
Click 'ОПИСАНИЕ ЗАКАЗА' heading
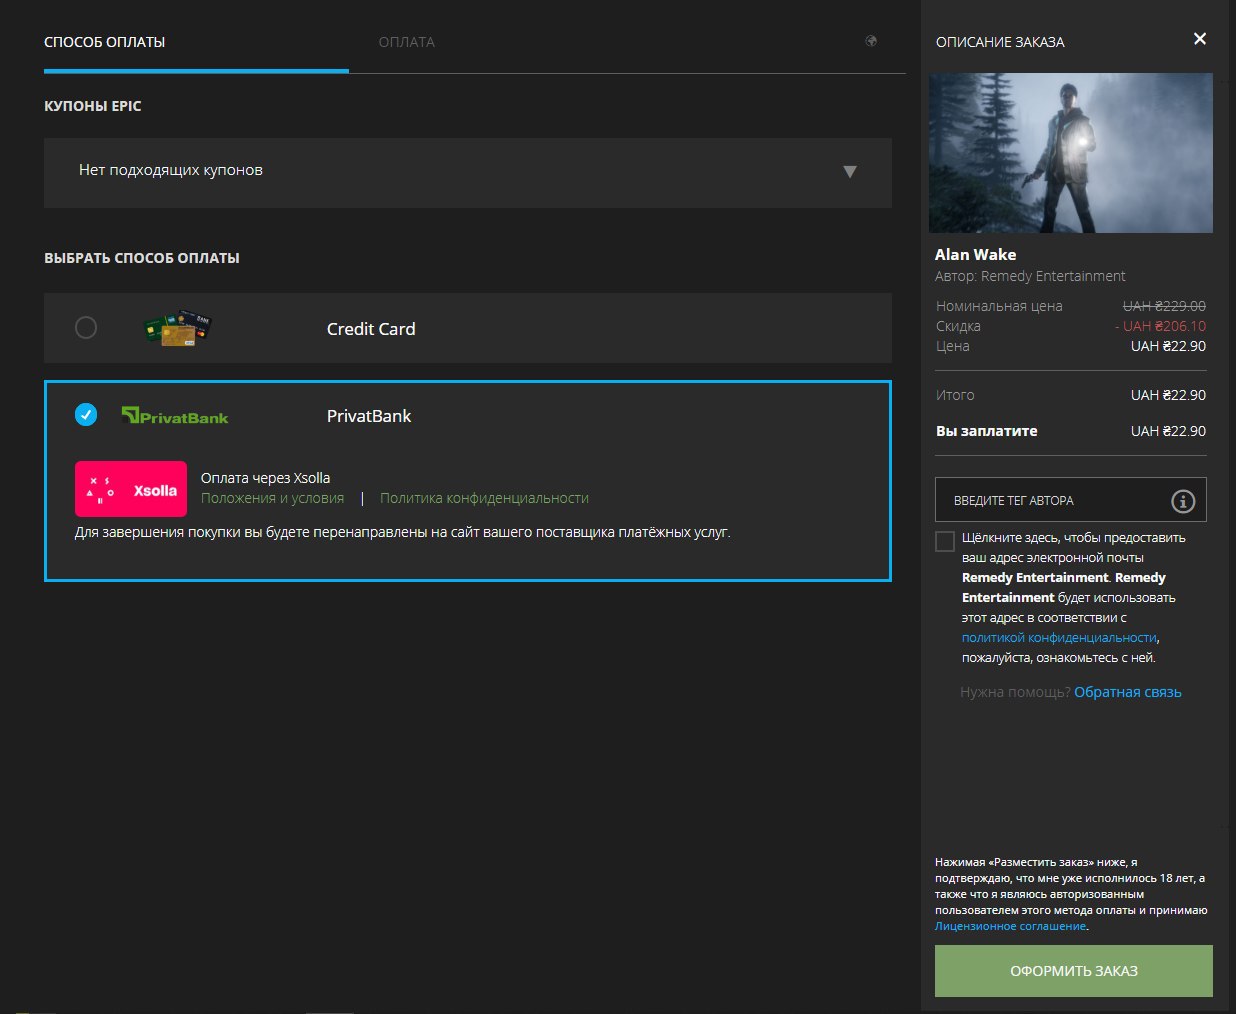[1000, 42]
